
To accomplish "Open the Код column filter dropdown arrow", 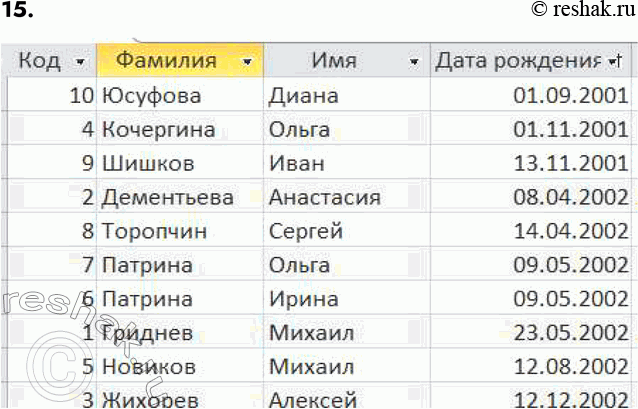I will click(x=81, y=62).
